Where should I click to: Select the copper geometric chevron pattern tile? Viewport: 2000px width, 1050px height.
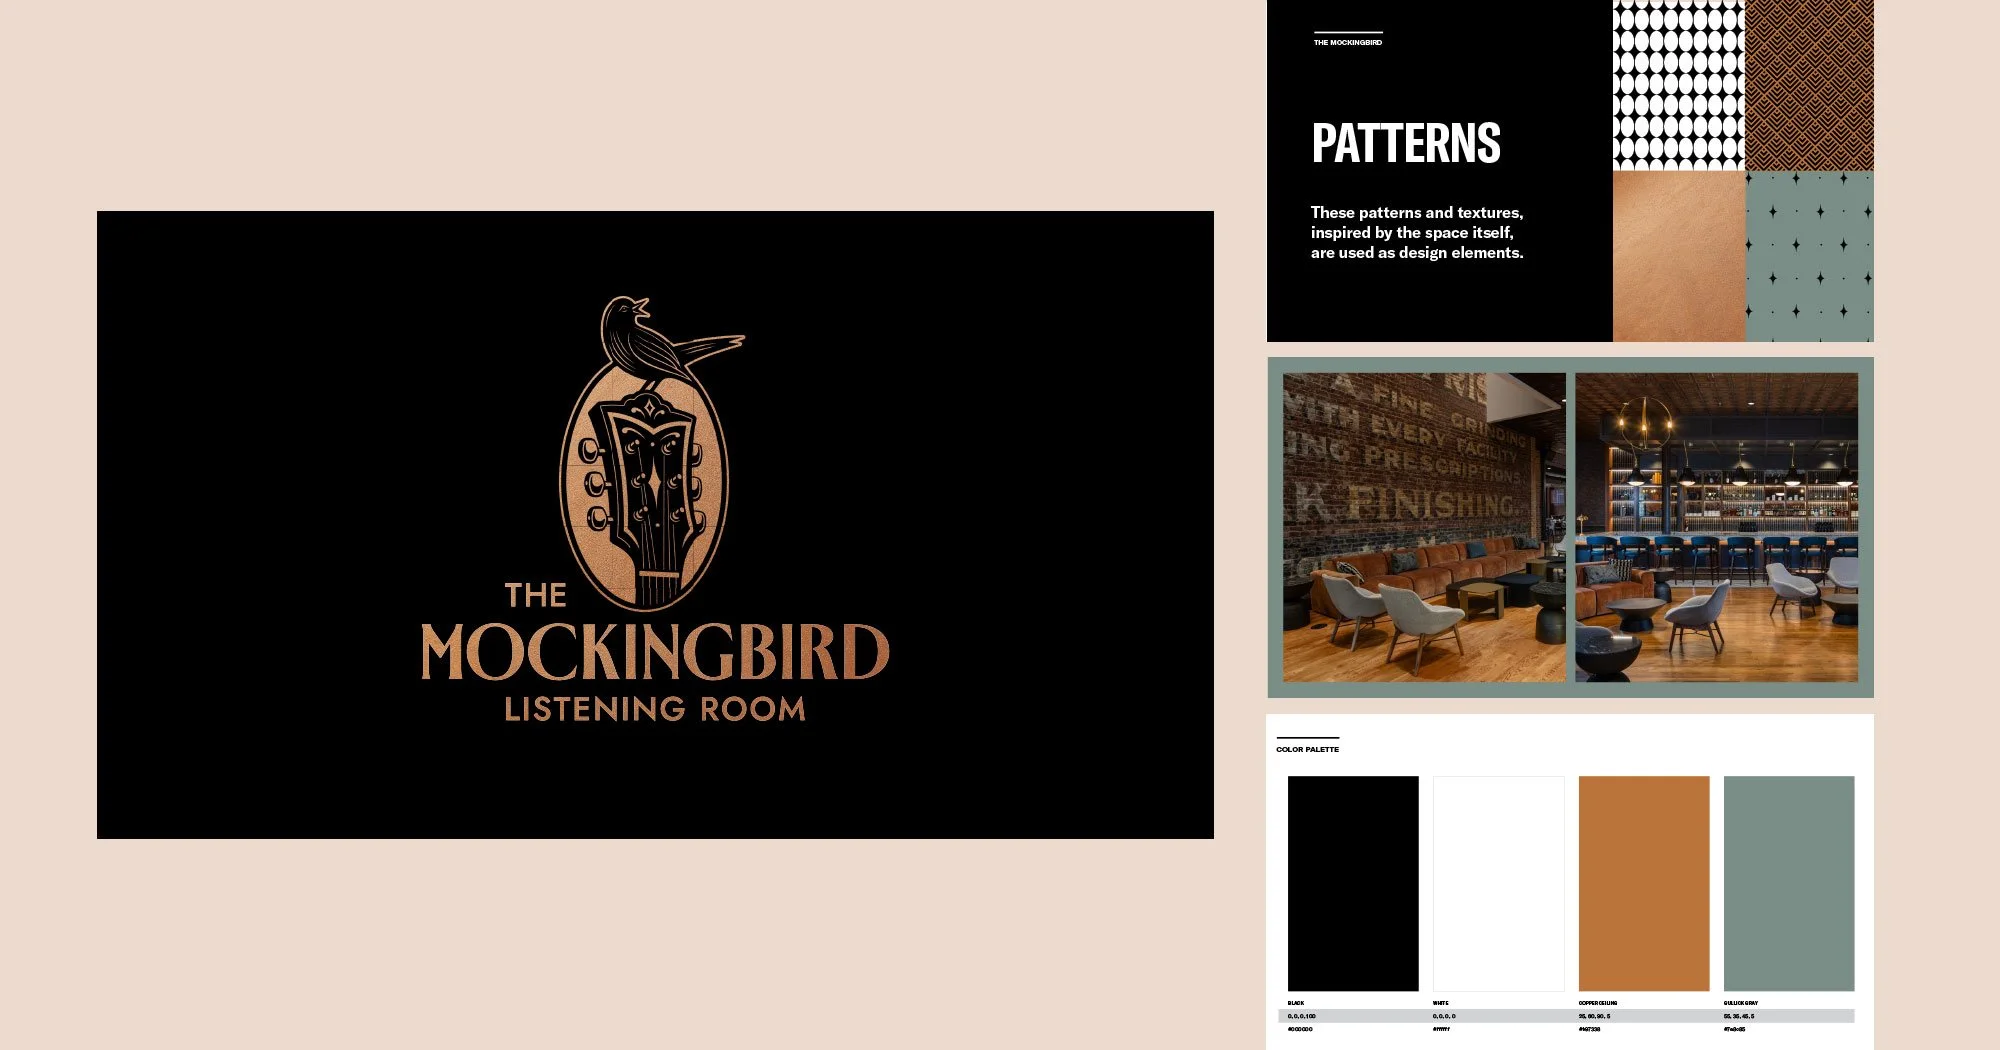click(x=1810, y=85)
